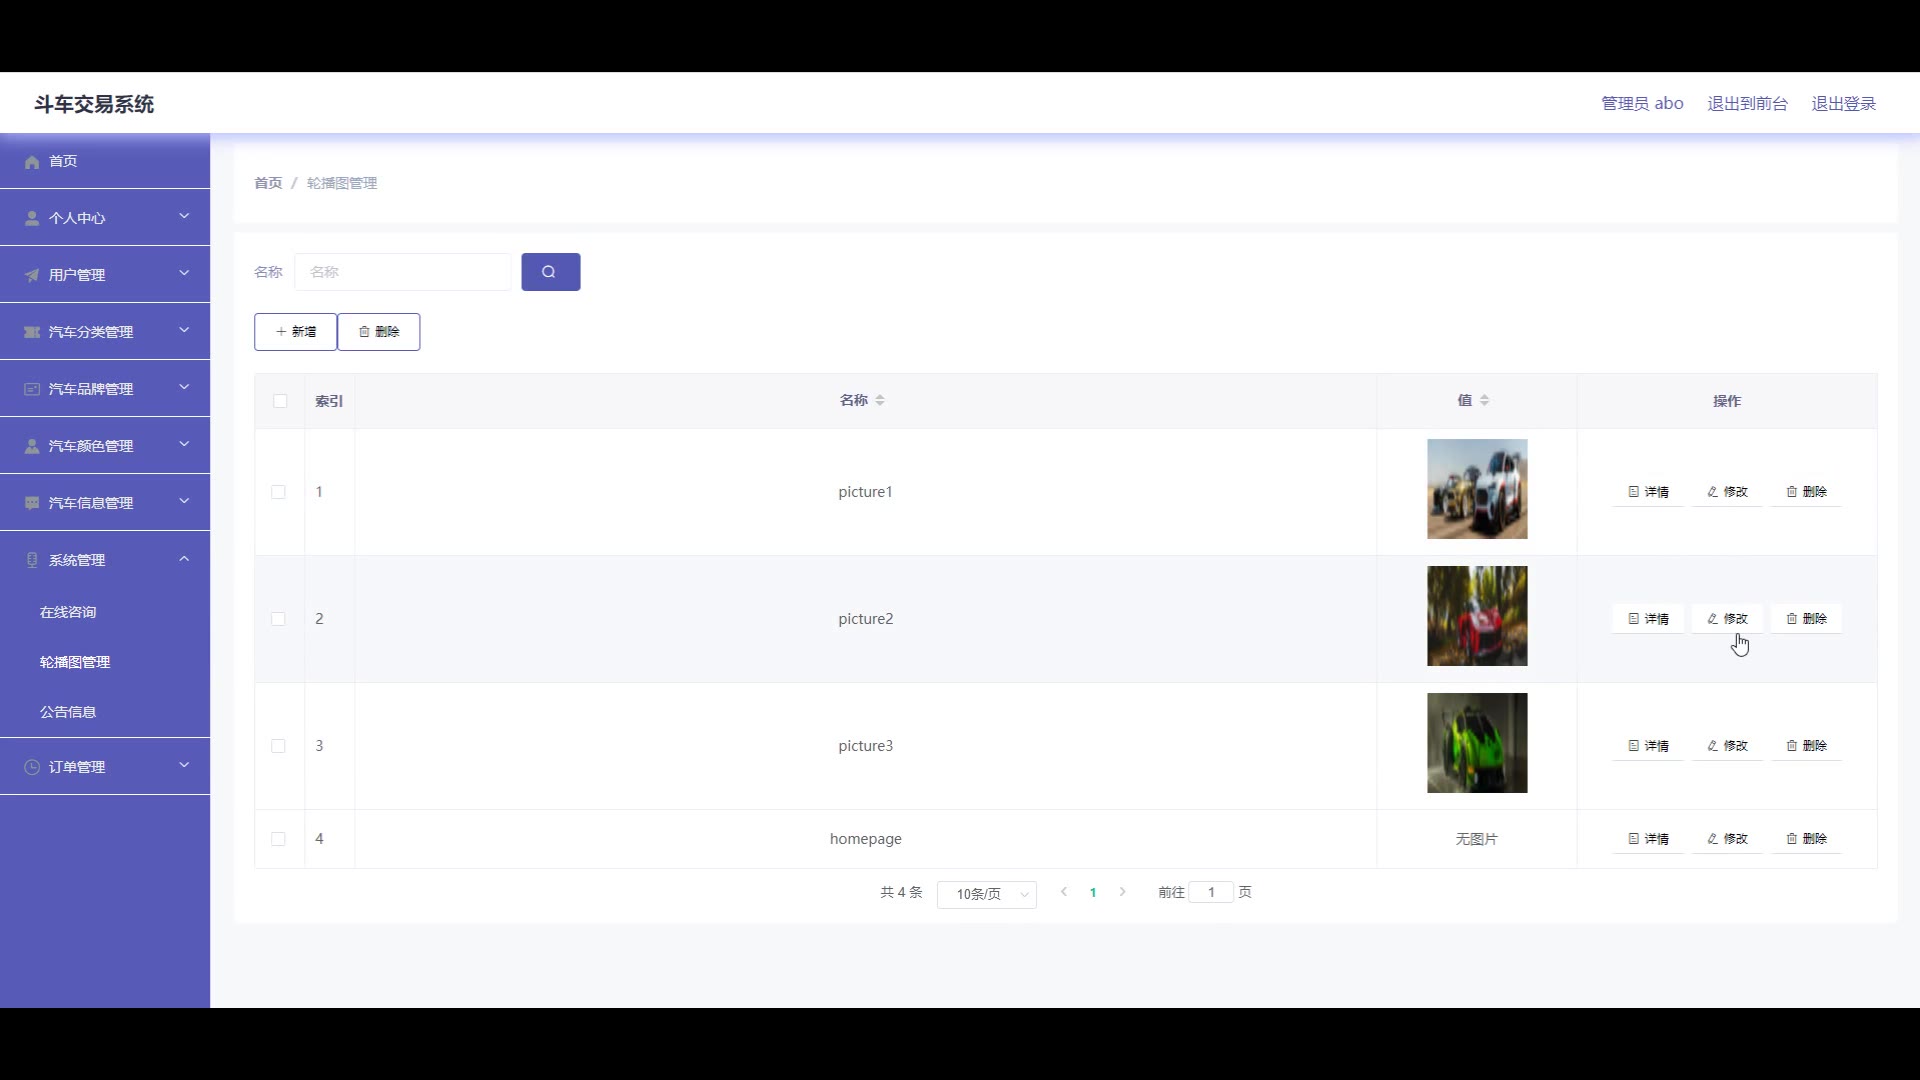Viewport: 1920px width, 1080px height.
Task: Sort by the 名称 column arrows
Action: click(x=880, y=400)
